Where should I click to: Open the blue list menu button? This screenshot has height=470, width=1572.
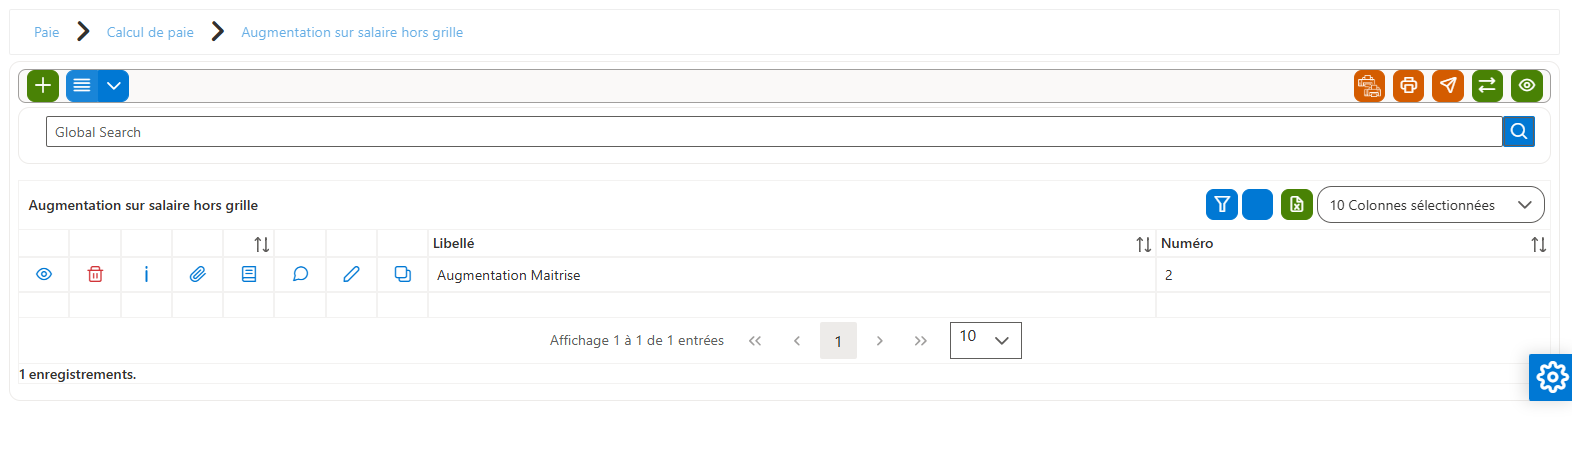tap(82, 86)
